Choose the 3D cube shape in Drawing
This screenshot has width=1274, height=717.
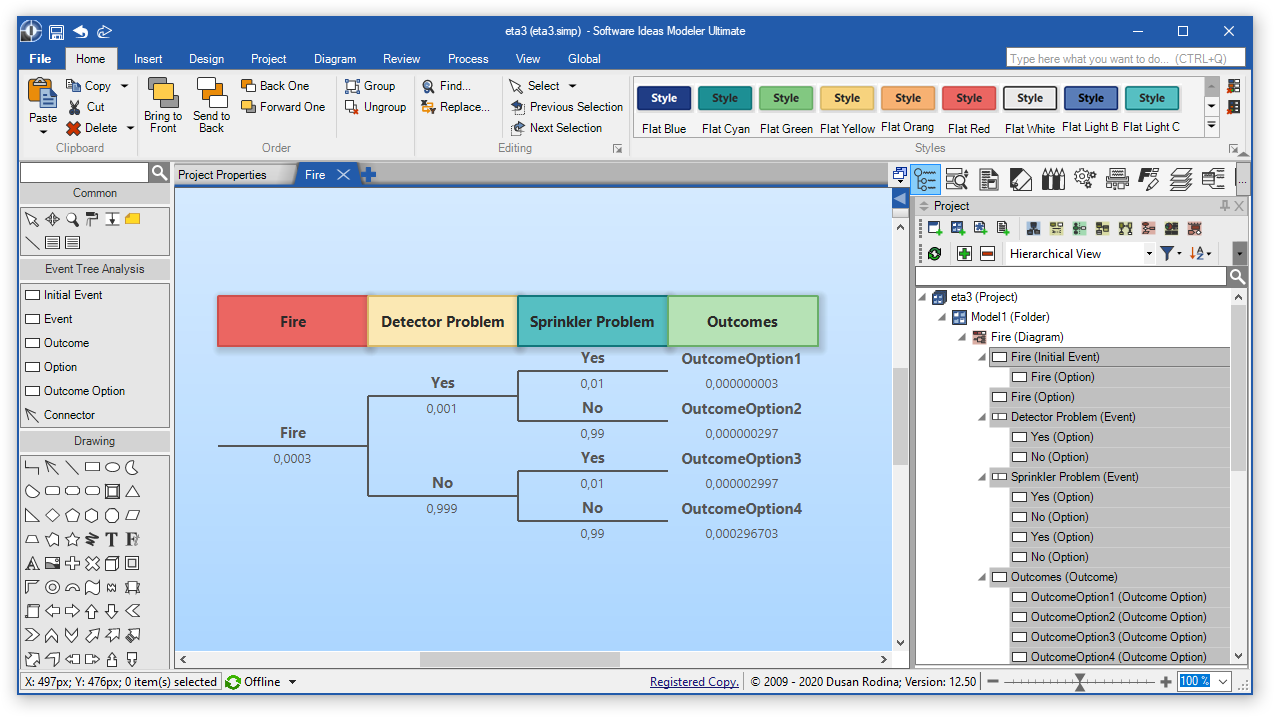[112, 563]
